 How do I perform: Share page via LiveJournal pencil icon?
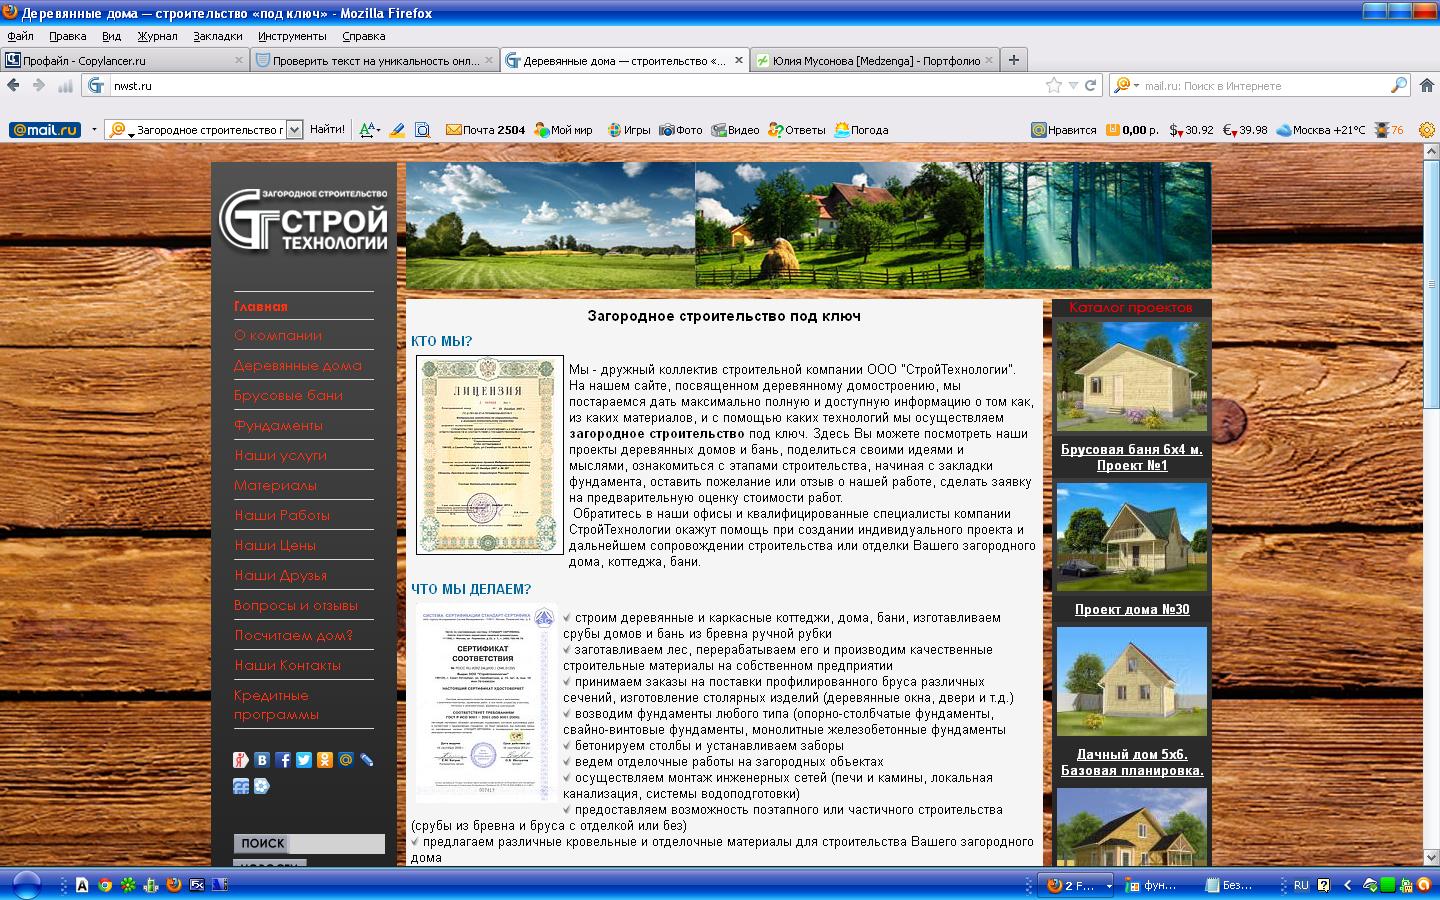tap(367, 760)
